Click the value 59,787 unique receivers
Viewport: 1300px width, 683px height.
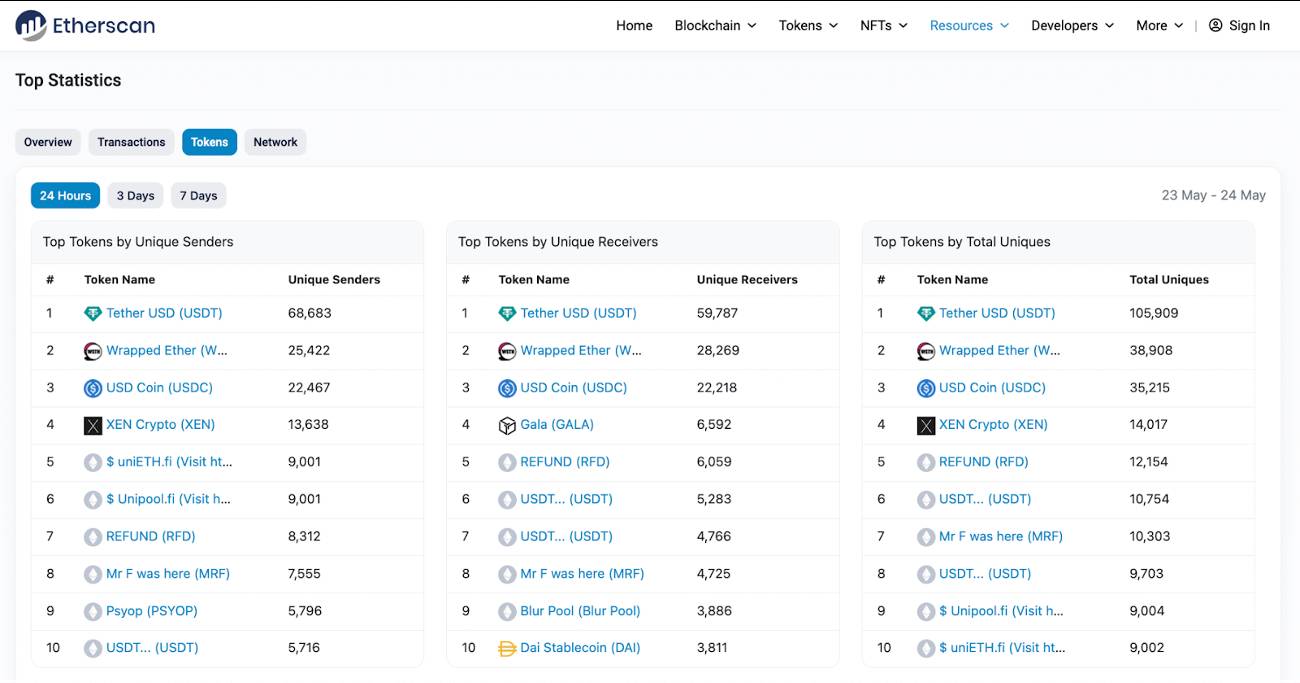717,313
